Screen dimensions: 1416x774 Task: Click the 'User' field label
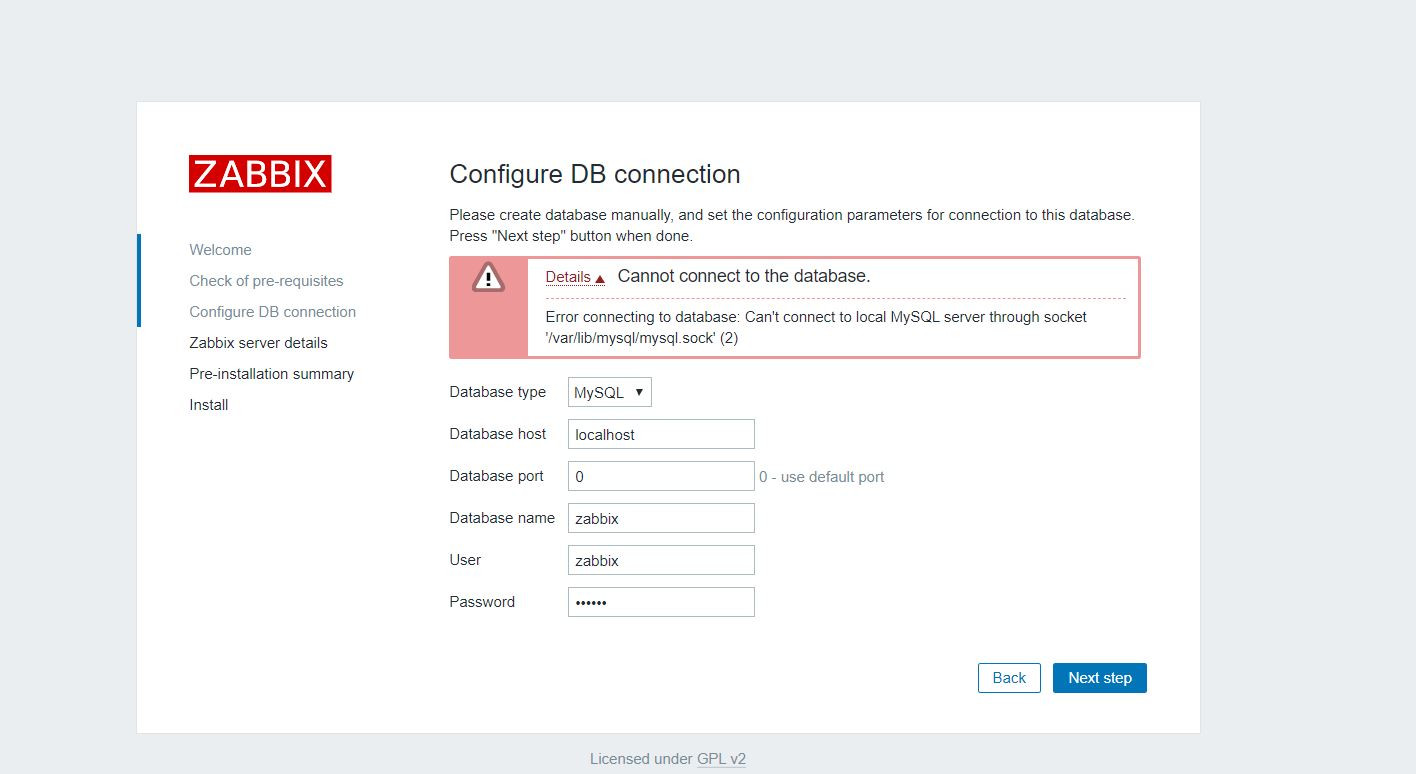[465, 560]
